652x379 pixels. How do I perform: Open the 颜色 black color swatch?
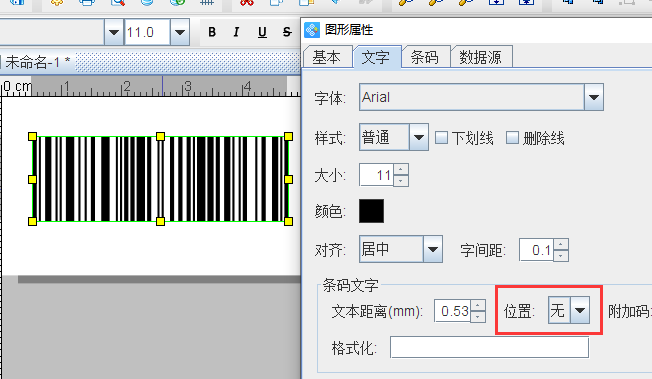[x=371, y=211]
